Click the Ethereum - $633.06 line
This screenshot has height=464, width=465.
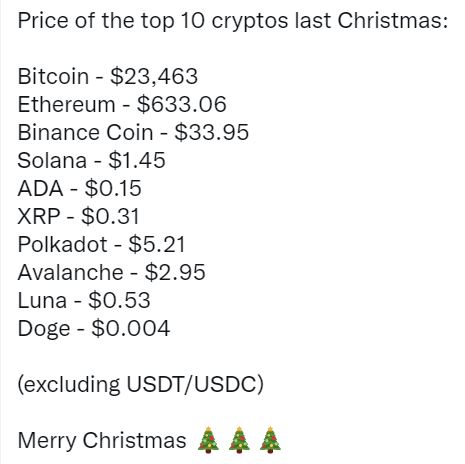[122, 104]
